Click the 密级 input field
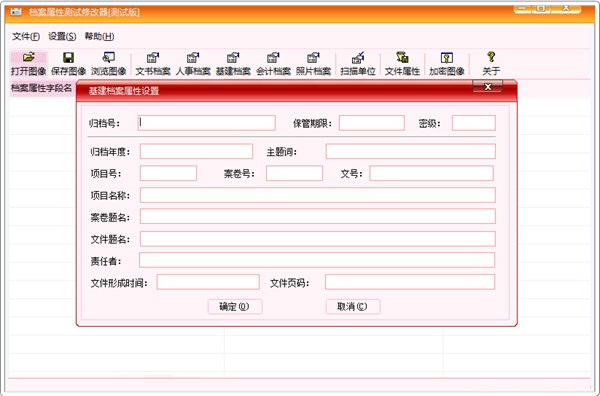600x396 pixels. pos(474,123)
